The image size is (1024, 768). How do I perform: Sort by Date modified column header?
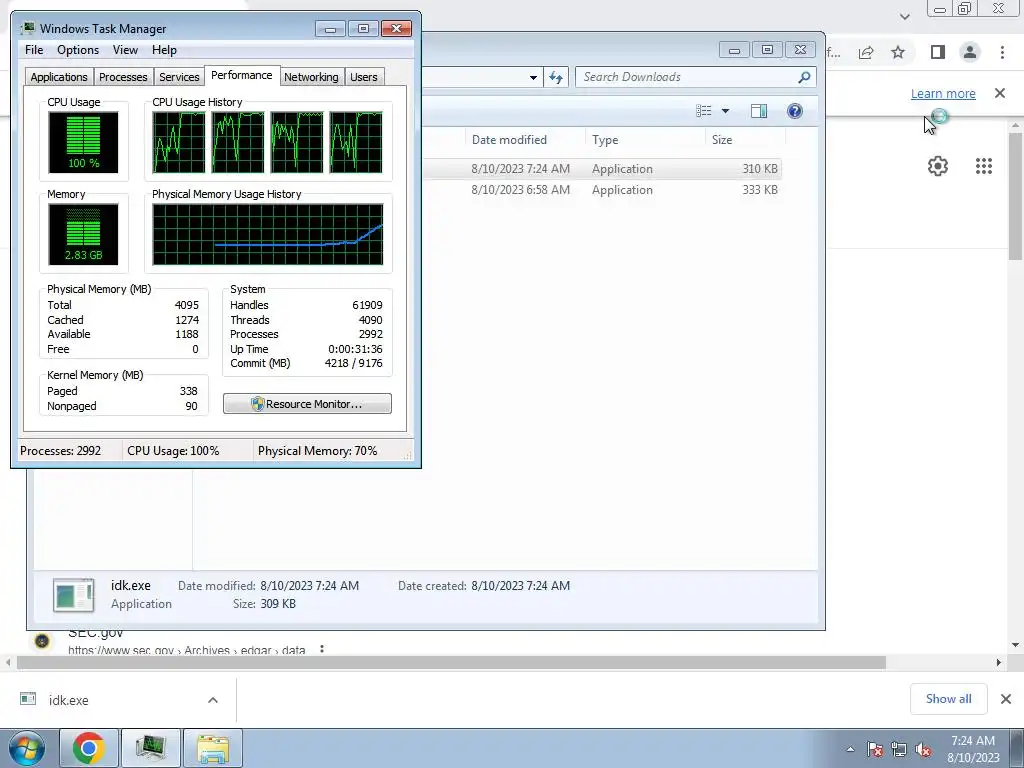509,140
